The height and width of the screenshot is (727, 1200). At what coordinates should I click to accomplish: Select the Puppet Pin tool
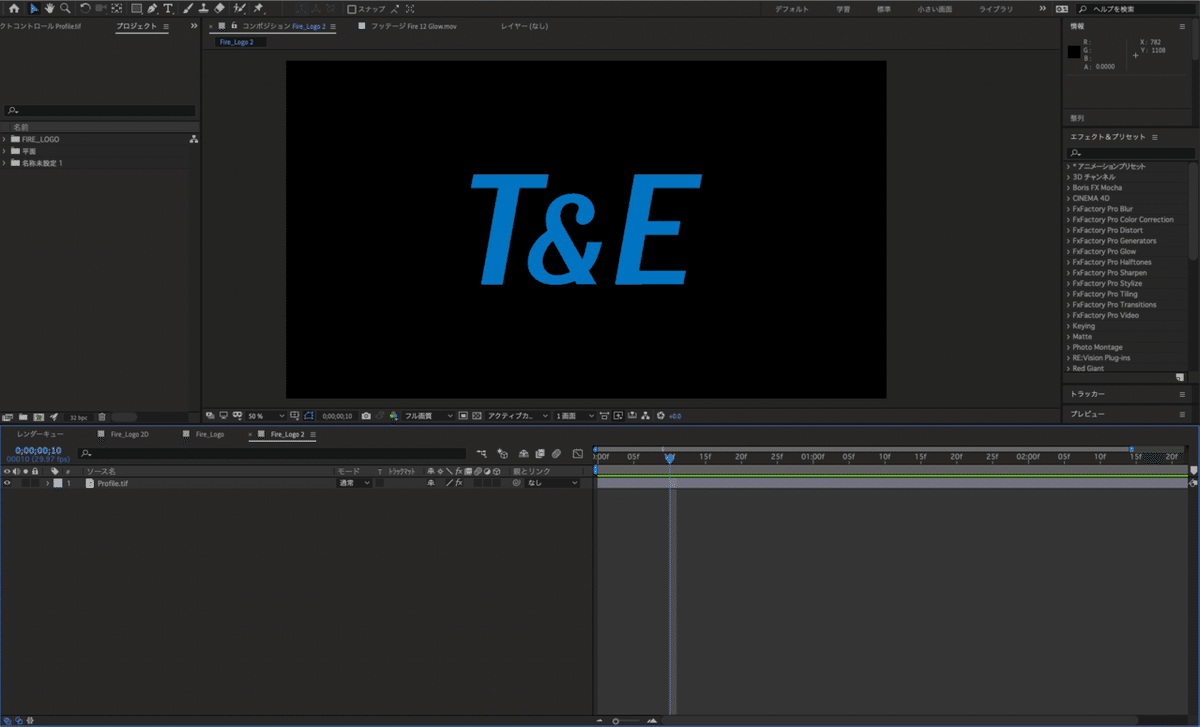[x=258, y=8]
